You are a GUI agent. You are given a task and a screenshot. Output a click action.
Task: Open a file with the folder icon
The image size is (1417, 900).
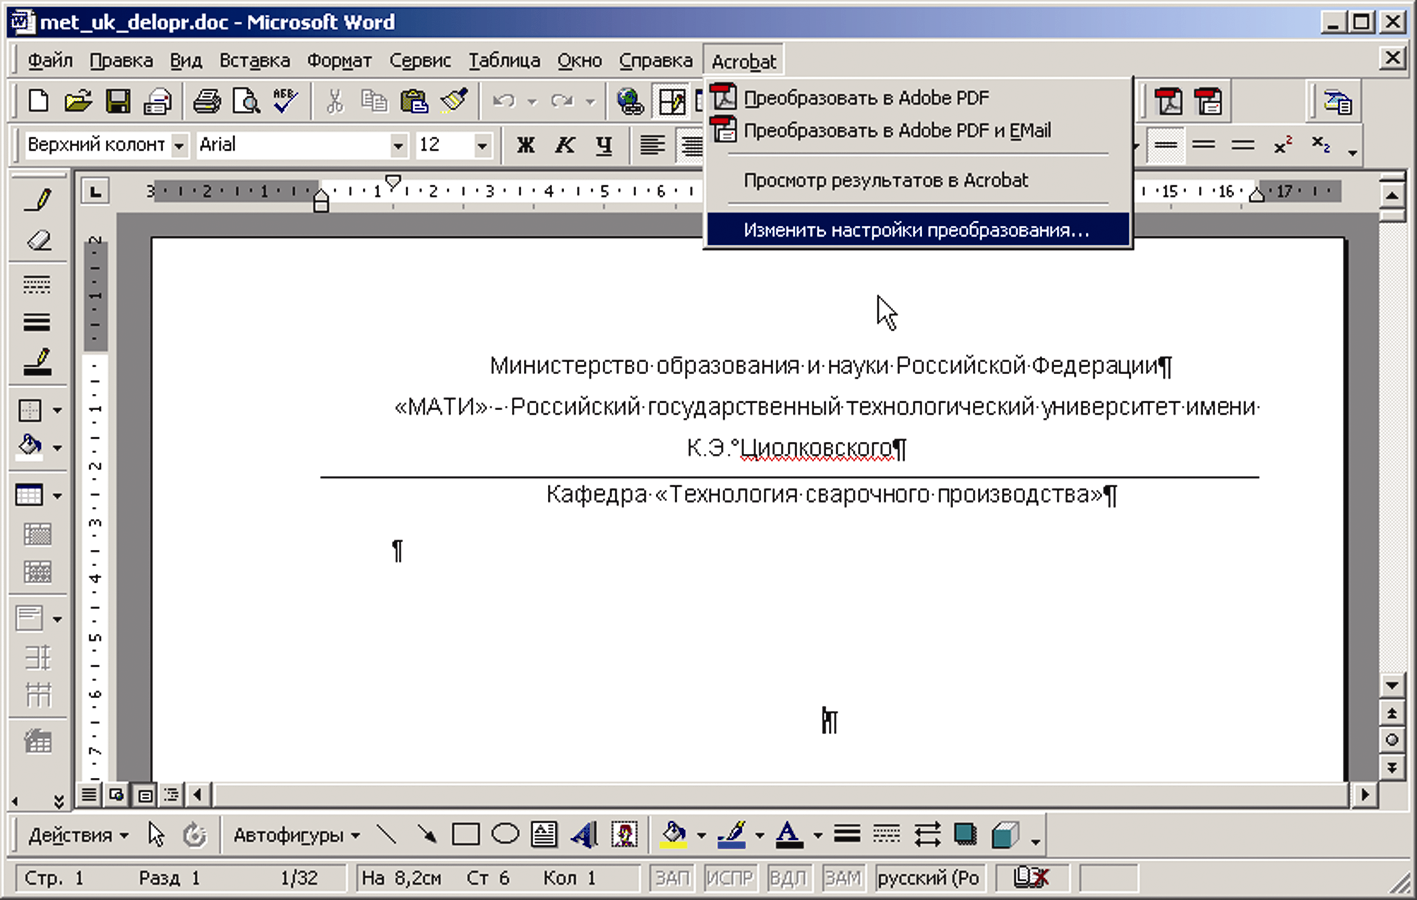tap(78, 101)
